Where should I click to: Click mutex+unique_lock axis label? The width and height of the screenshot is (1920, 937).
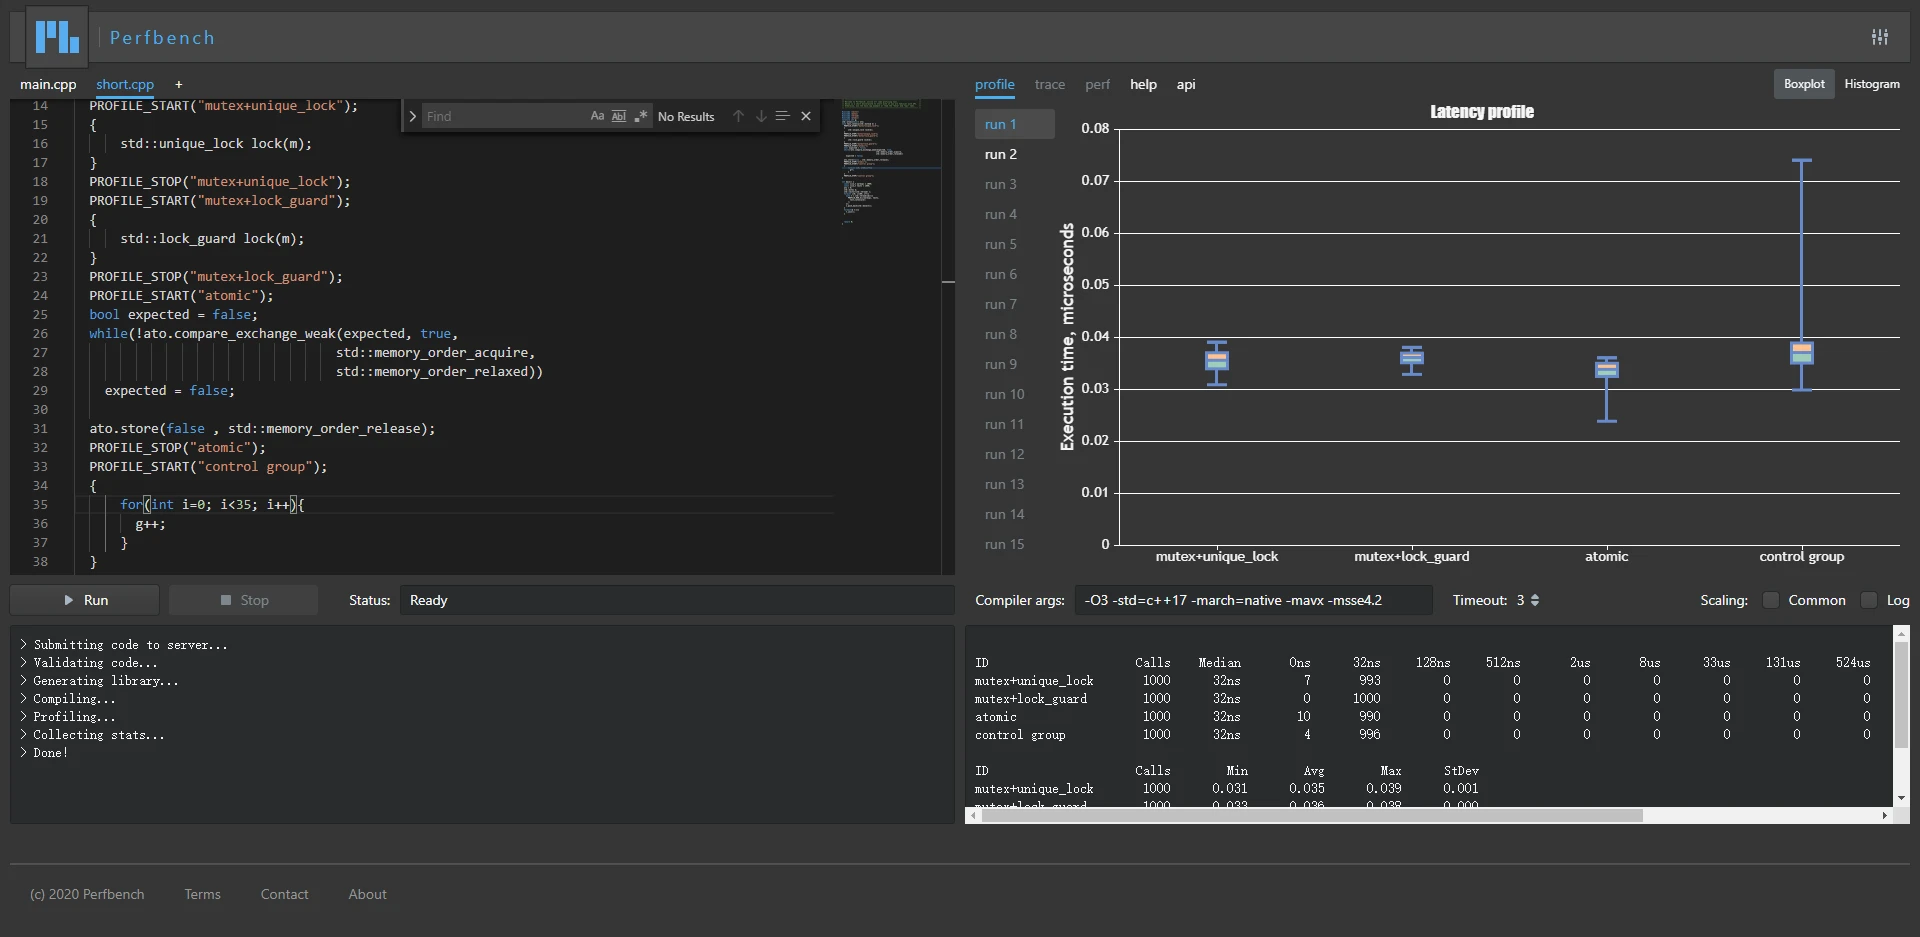point(1217,557)
